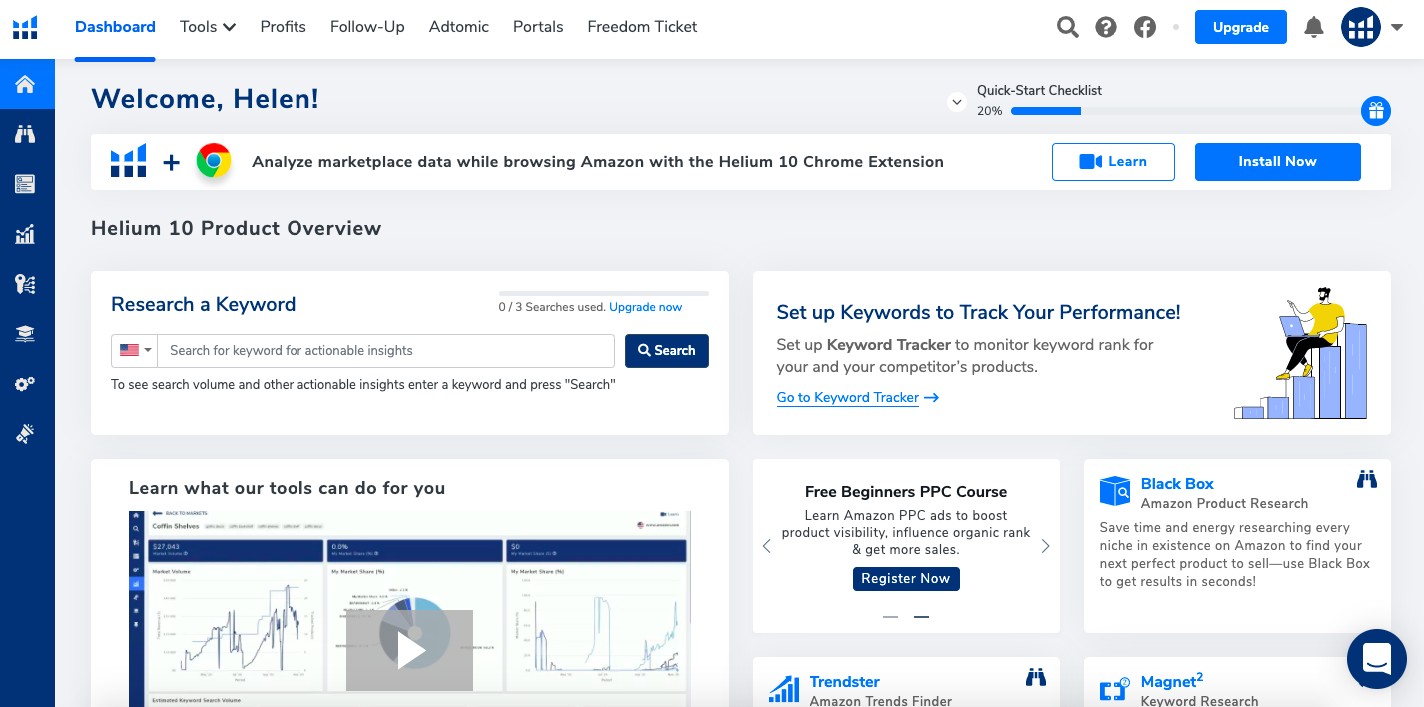This screenshot has height=707, width=1424.
Task: Click the Free Beginners PPC Course heading
Action: tap(906, 491)
